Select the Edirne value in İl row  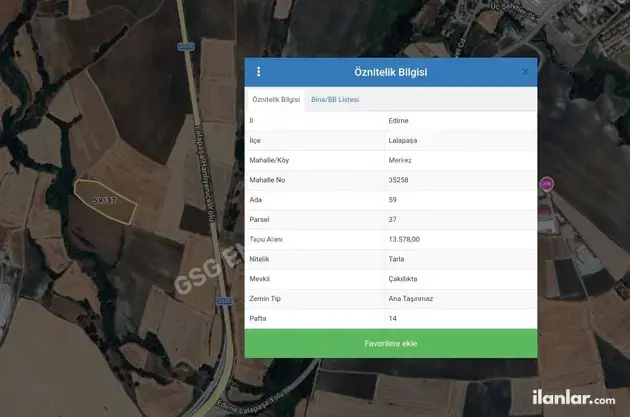[398, 121]
